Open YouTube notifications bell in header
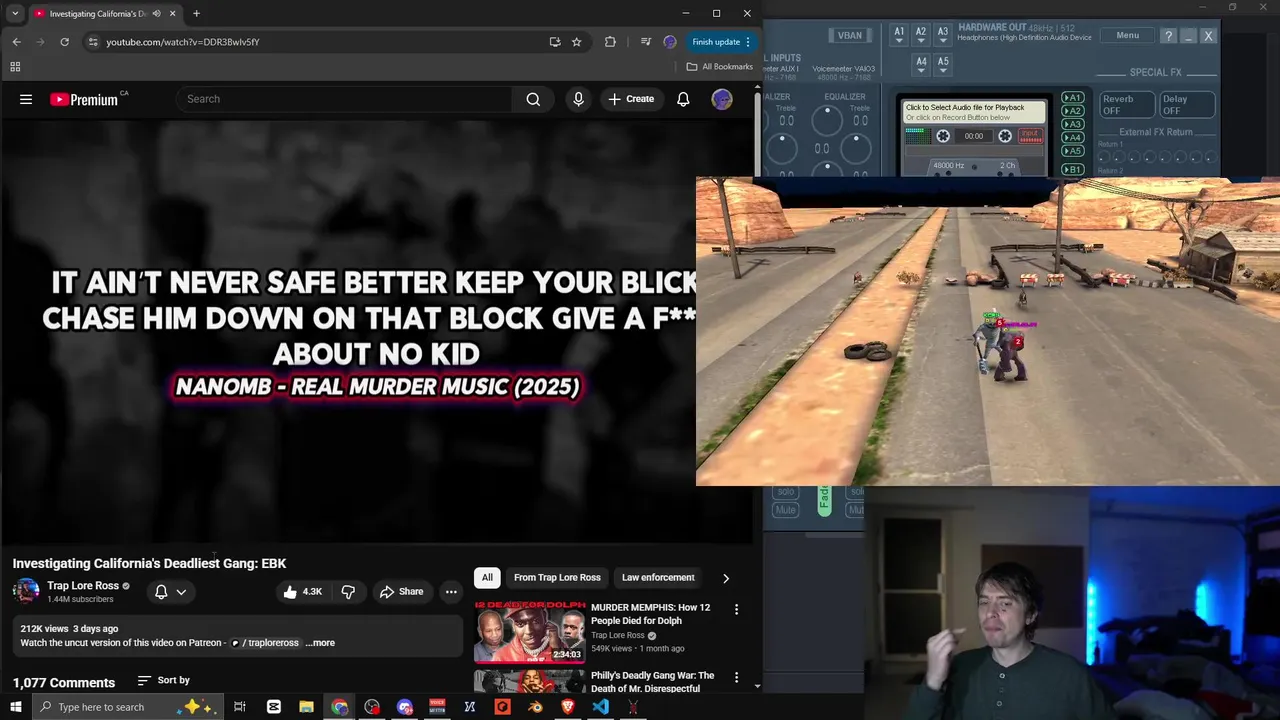 coord(683,99)
